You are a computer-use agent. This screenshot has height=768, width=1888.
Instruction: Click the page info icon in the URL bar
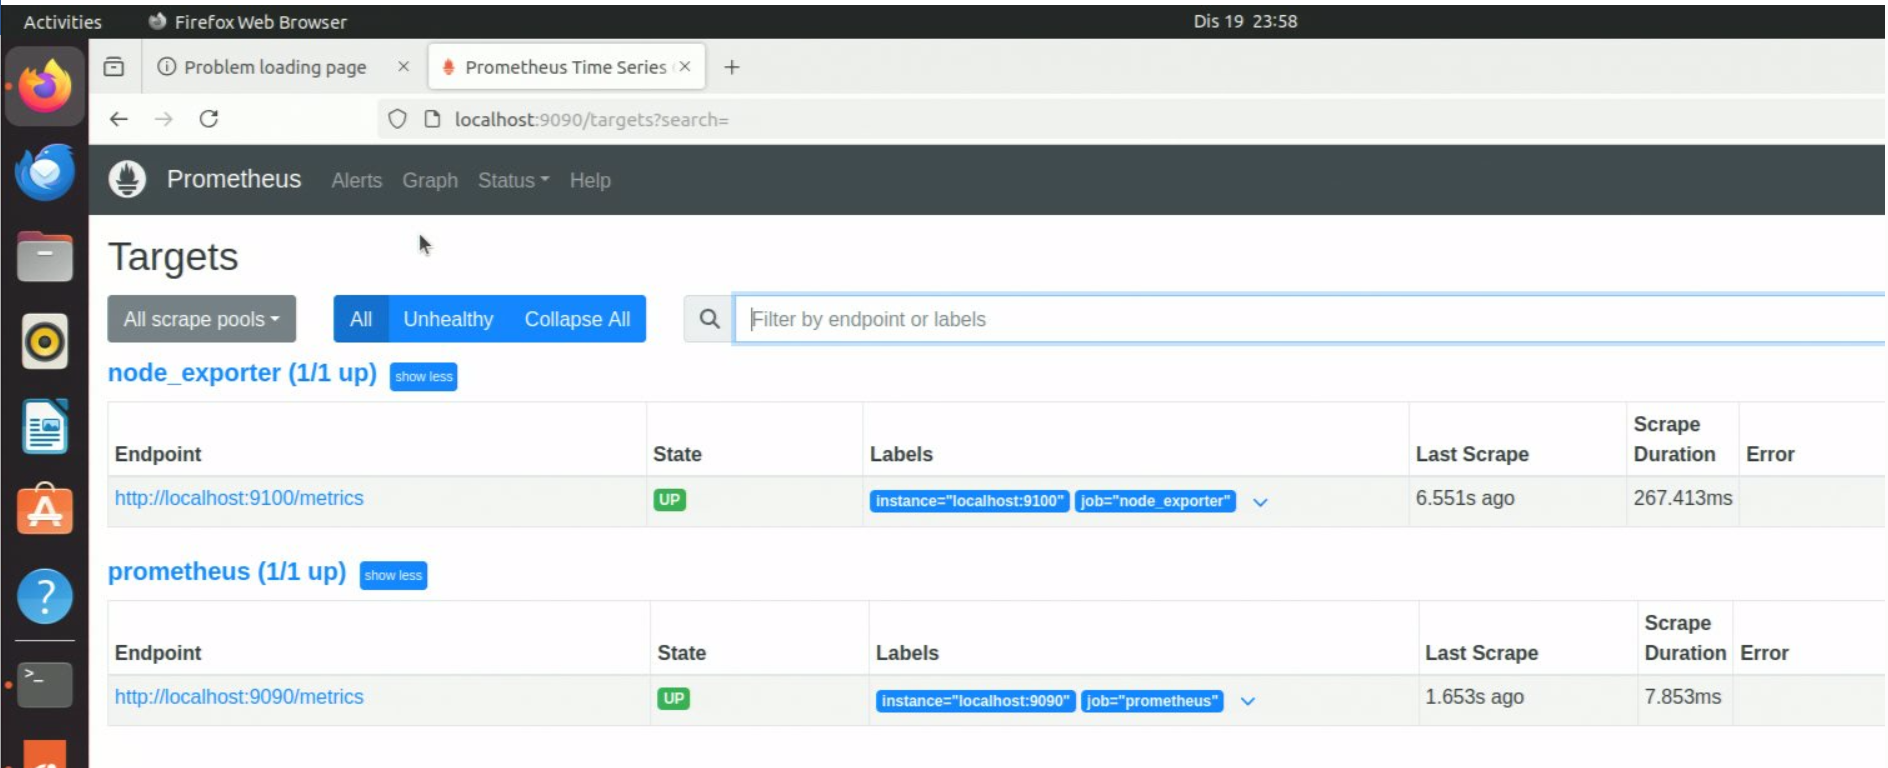[432, 119]
